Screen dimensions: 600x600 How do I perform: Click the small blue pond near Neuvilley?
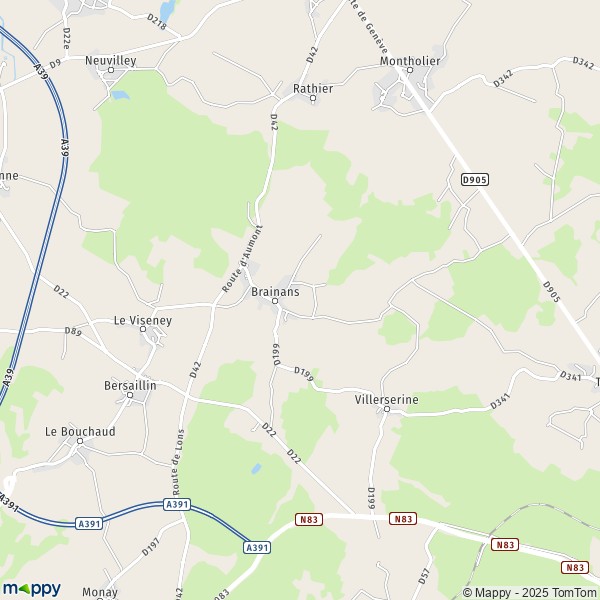120,95
